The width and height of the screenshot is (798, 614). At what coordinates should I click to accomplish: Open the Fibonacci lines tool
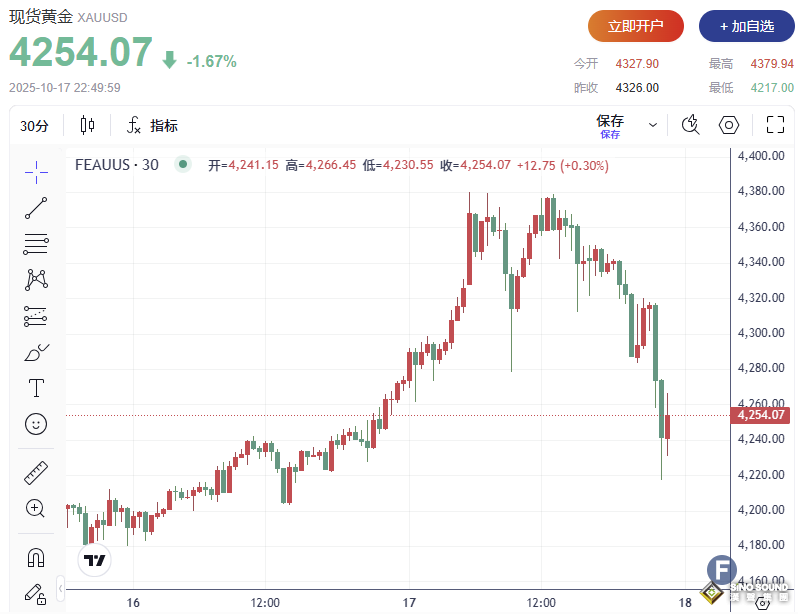tap(36, 243)
